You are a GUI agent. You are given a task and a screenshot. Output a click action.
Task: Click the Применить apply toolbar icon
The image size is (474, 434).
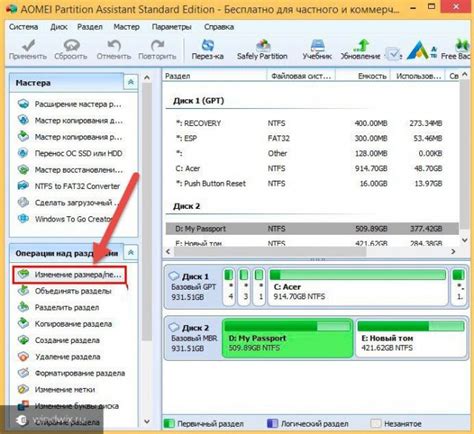point(28,49)
